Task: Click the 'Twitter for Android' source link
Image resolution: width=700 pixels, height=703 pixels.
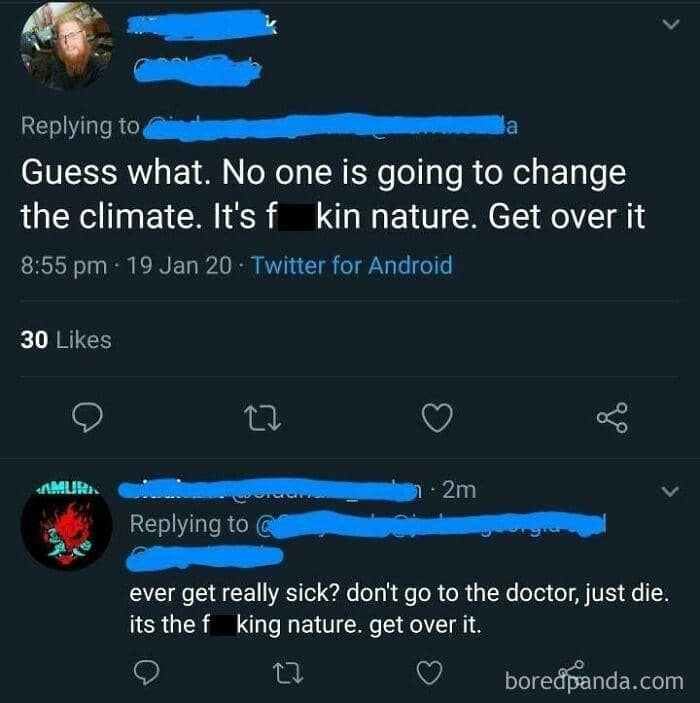Action: pos(352,266)
